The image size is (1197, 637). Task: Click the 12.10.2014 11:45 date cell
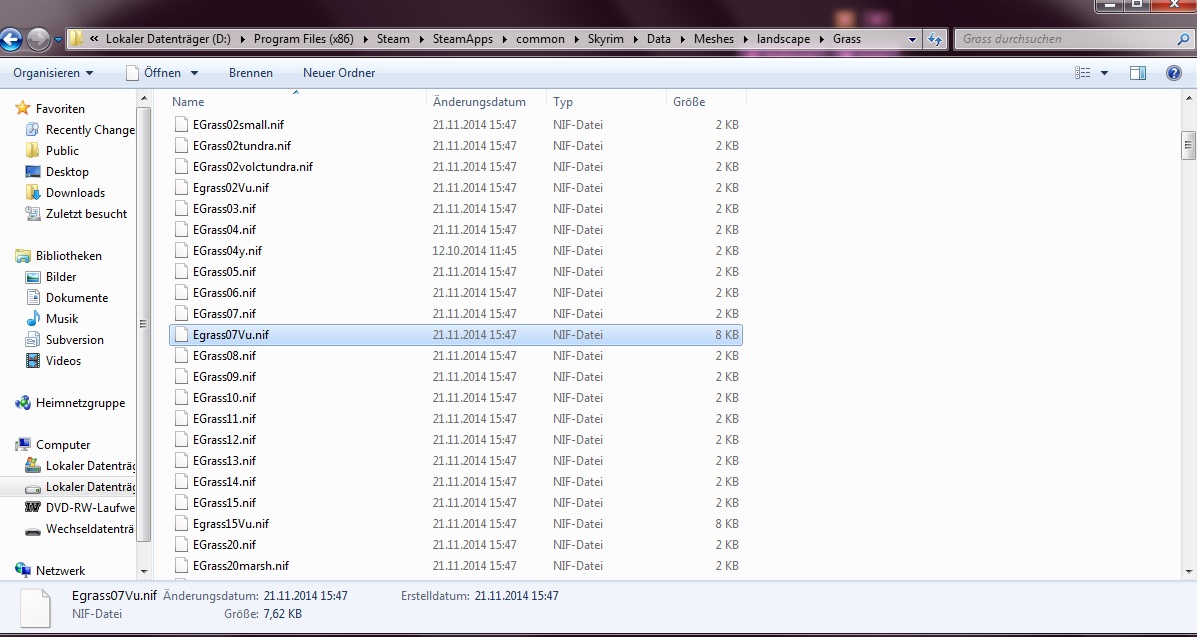point(475,251)
